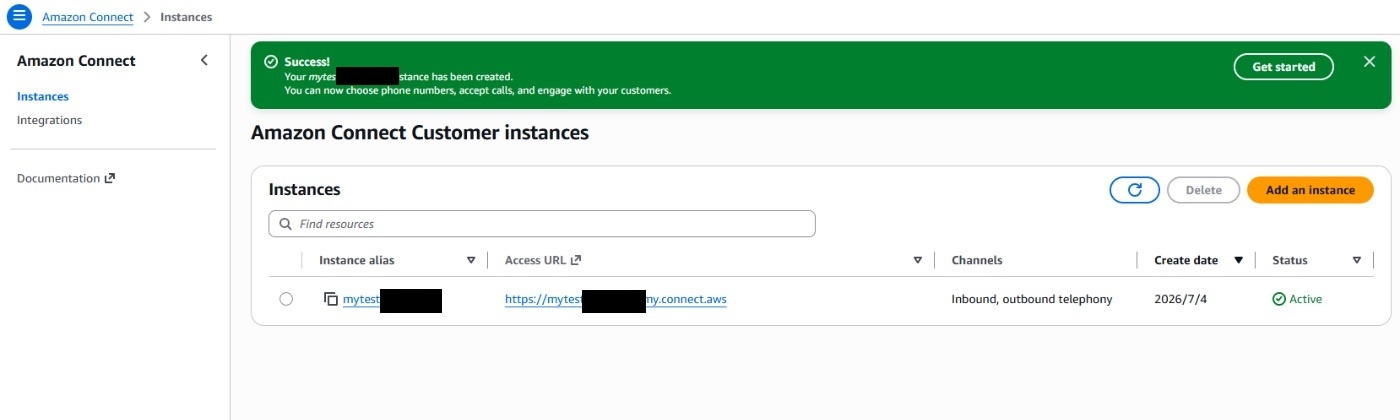Open the hamburger navigation menu
The height and width of the screenshot is (420, 1400).
click(x=19, y=17)
